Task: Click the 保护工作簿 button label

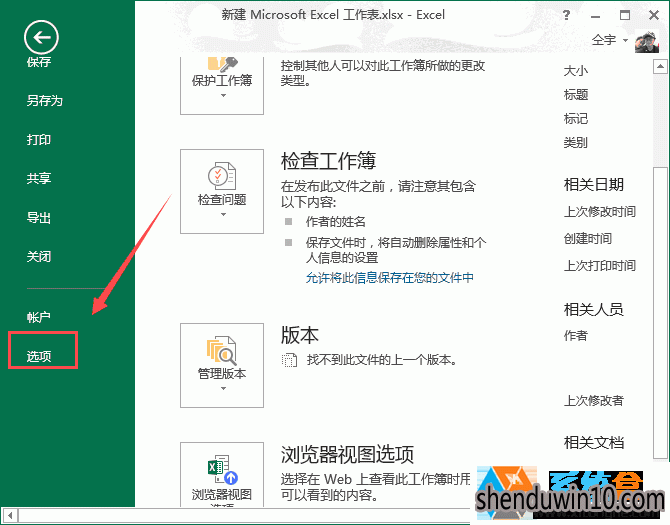Action: click(222, 80)
